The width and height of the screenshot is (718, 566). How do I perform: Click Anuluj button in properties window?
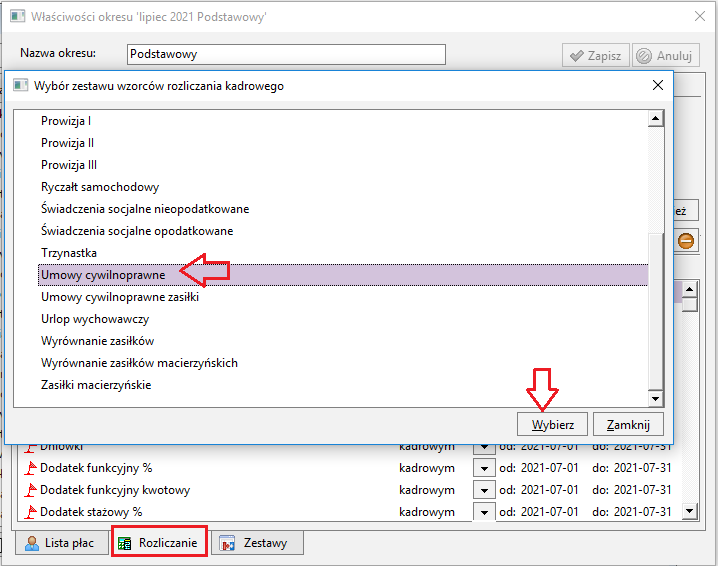(x=666, y=56)
